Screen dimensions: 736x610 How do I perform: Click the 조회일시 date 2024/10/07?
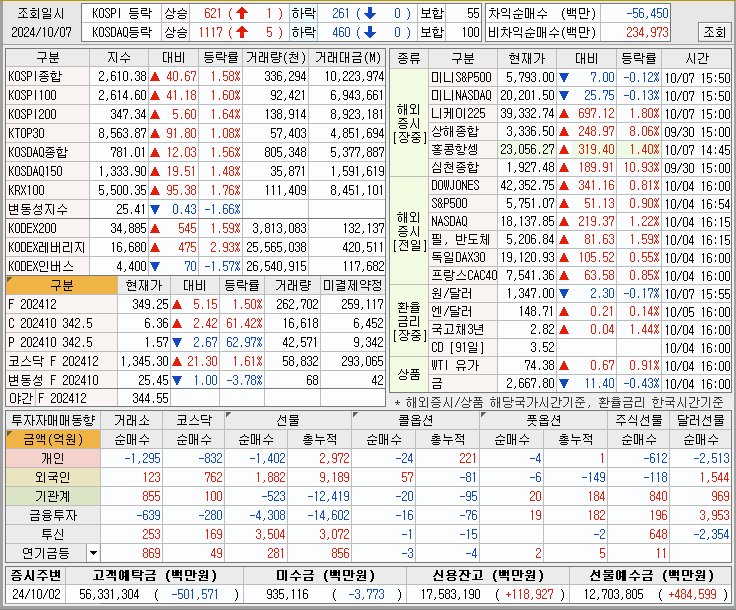(x=41, y=32)
